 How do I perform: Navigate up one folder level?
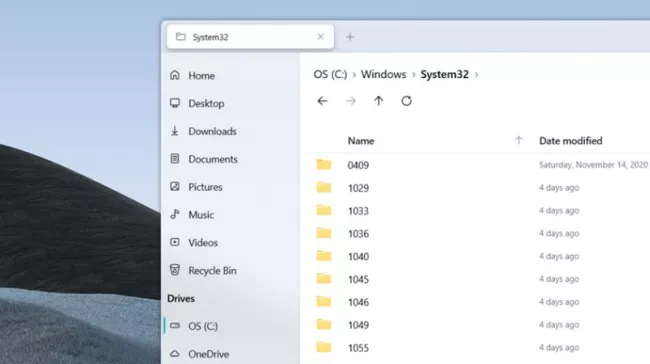click(378, 101)
